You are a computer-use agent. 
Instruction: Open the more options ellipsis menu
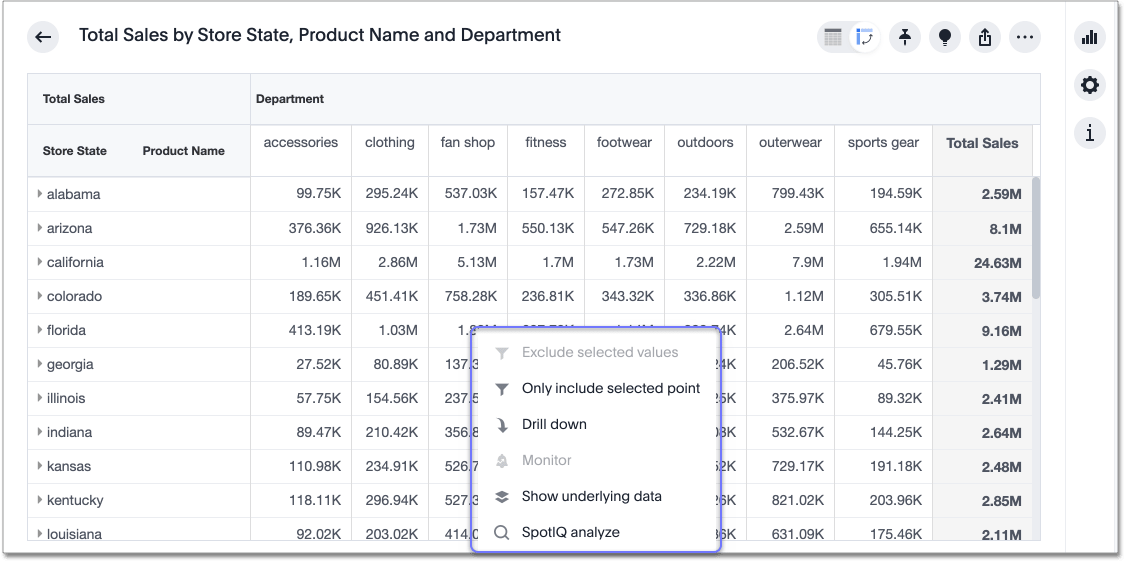tap(1025, 37)
